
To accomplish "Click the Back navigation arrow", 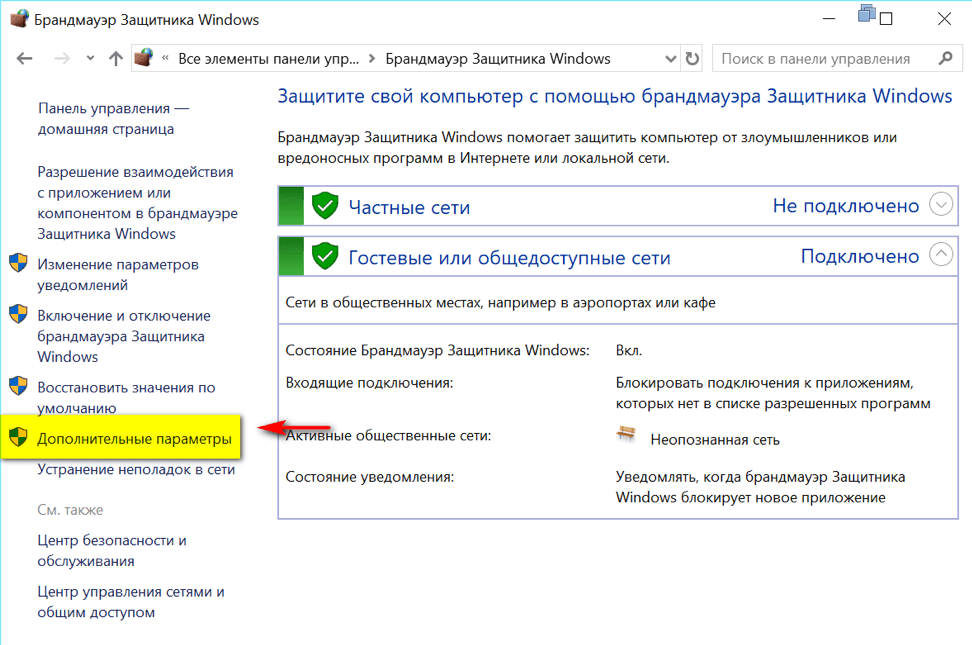I will pos(24,59).
